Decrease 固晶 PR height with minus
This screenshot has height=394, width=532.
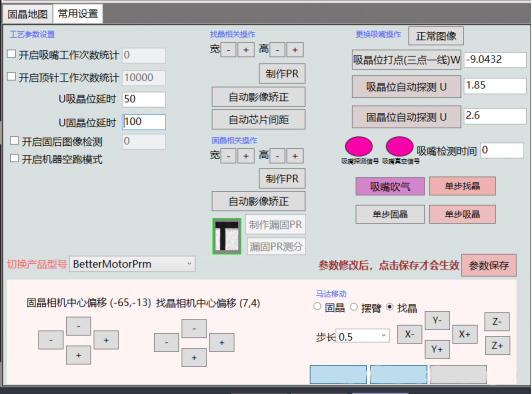[278, 156]
